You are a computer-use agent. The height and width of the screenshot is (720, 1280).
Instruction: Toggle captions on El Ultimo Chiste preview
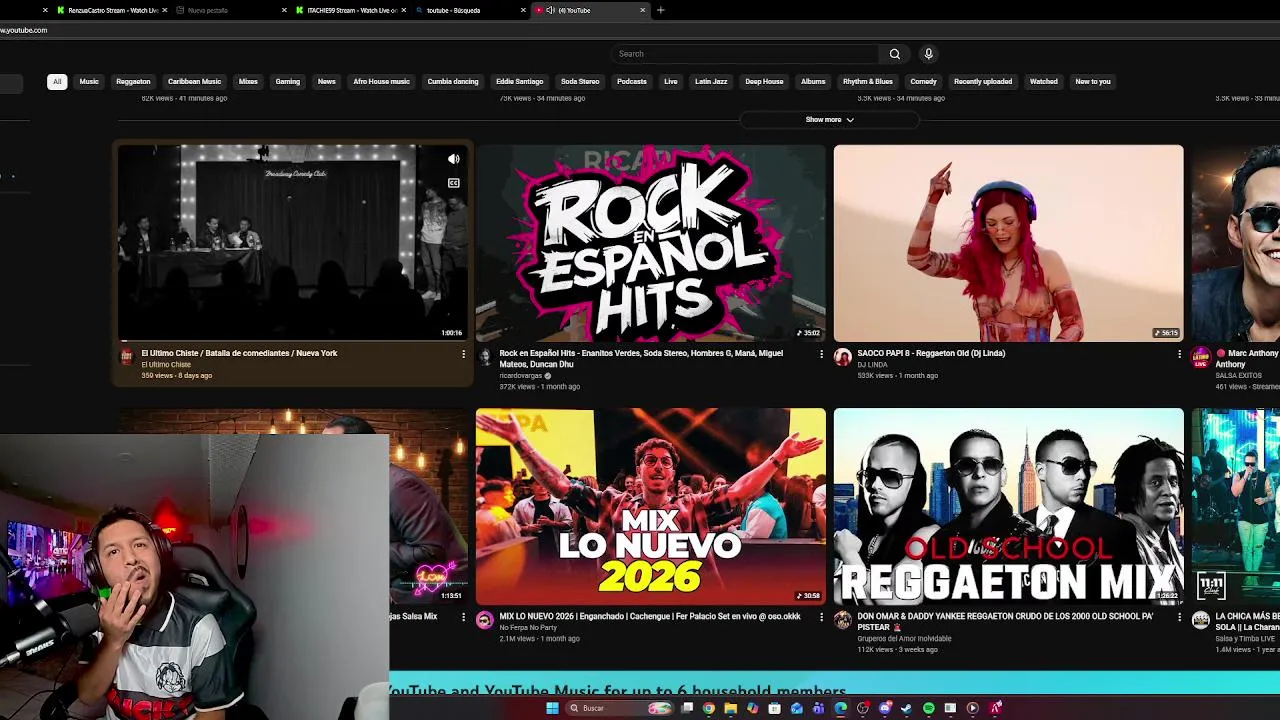click(454, 183)
